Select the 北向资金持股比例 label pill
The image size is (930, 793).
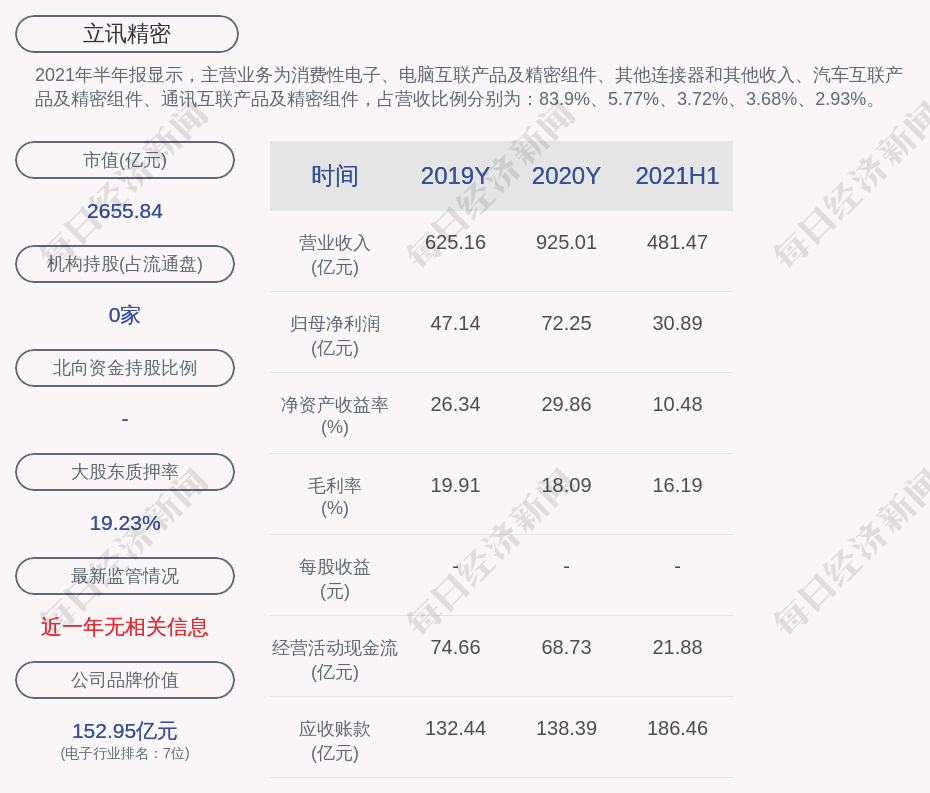tap(125, 368)
